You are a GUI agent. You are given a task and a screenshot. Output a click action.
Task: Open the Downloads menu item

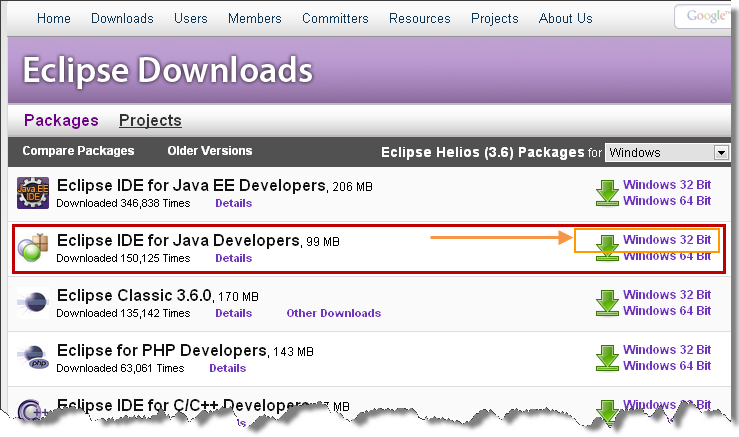pos(122,18)
